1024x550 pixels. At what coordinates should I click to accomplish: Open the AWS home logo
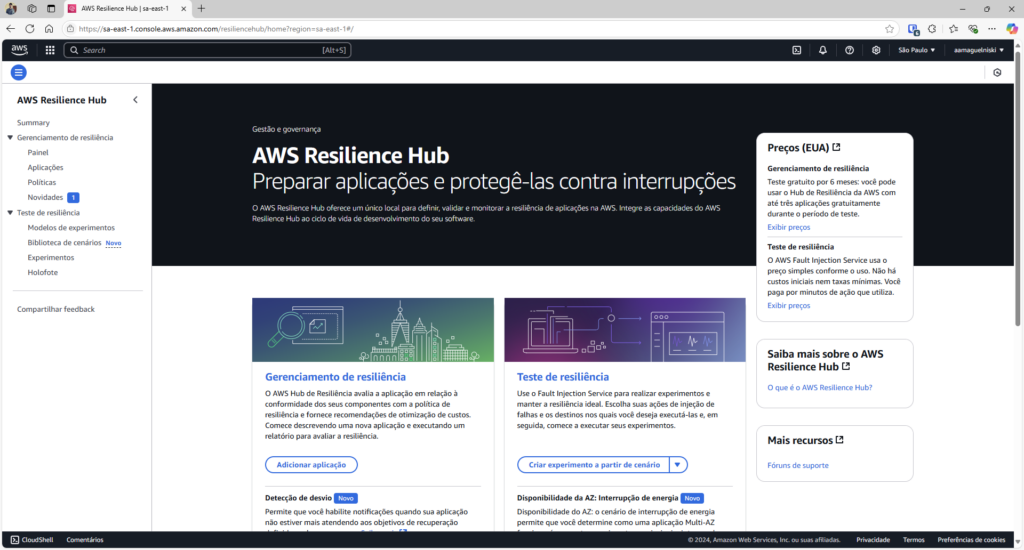pyautogui.click(x=20, y=50)
